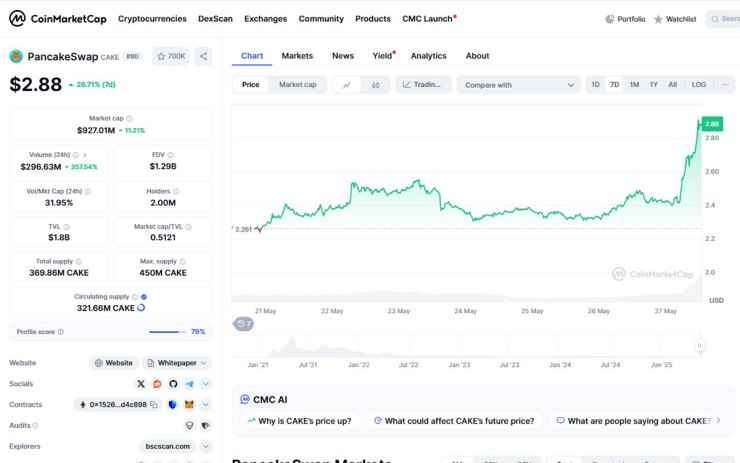Switch to the News tab
Image resolution: width=740 pixels, height=463 pixels.
point(343,56)
